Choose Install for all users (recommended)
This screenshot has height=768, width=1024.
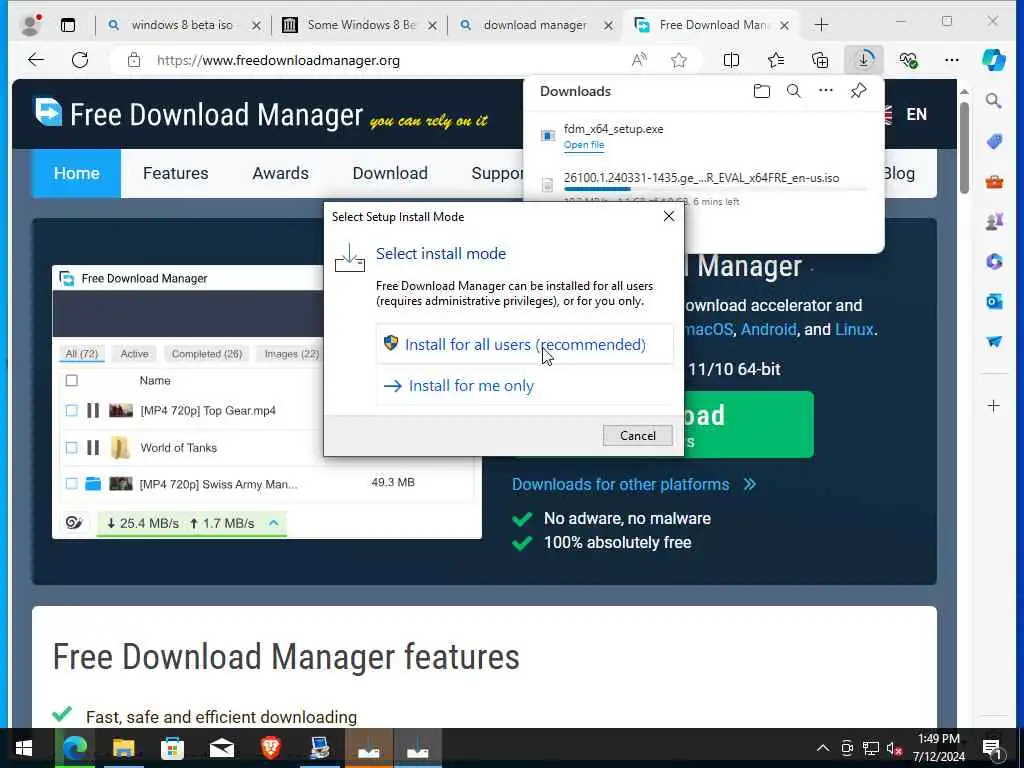[x=524, y=344]
